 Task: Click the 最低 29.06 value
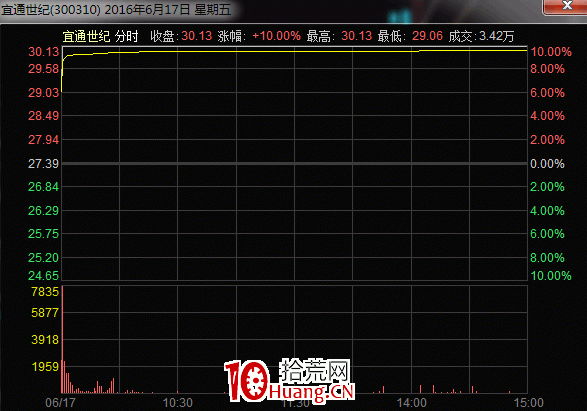click(410, 36)
